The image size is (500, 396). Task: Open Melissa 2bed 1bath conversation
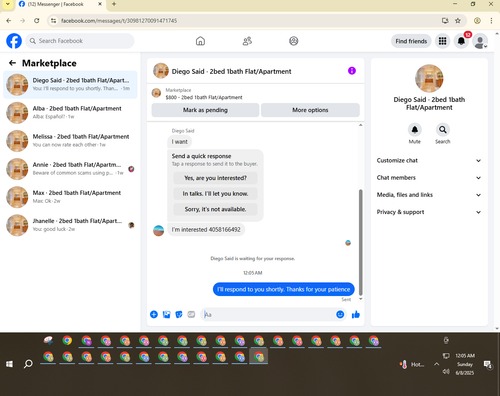[70, 141]
